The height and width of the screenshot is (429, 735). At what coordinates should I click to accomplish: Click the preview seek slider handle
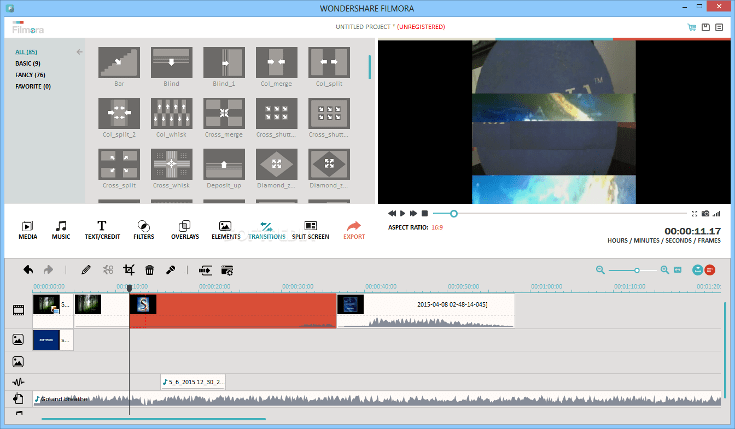point(453,214)
